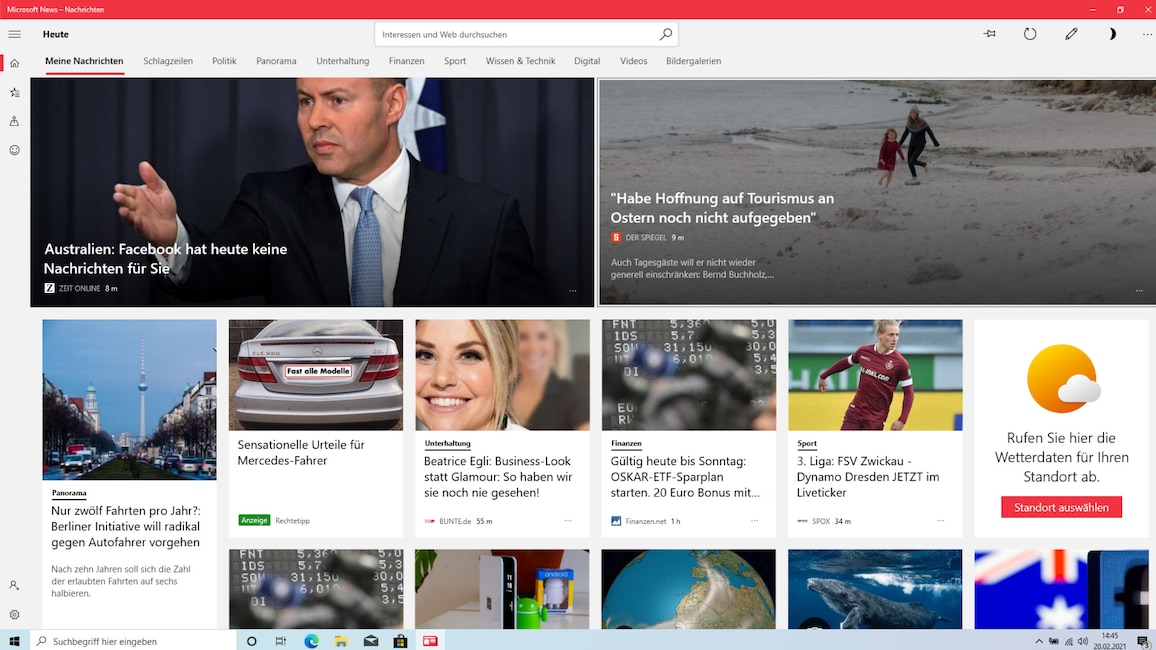
Task: Open the settings gear in sidebar
Action: (14, 614)
